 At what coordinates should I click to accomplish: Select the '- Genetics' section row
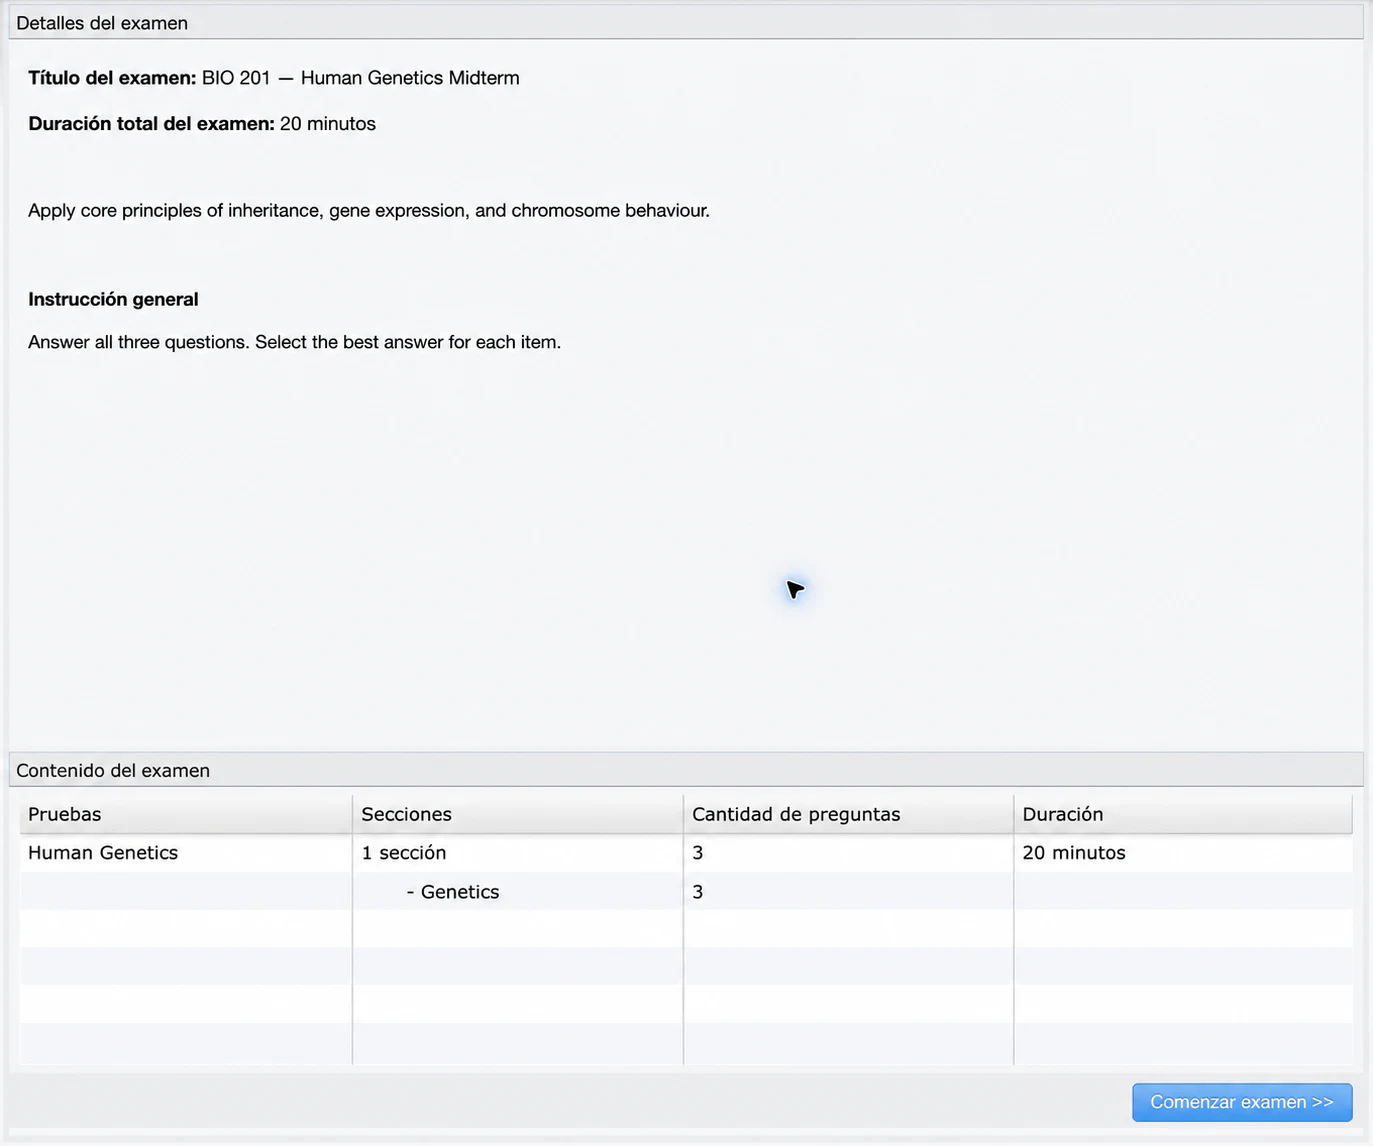(686, 891)
